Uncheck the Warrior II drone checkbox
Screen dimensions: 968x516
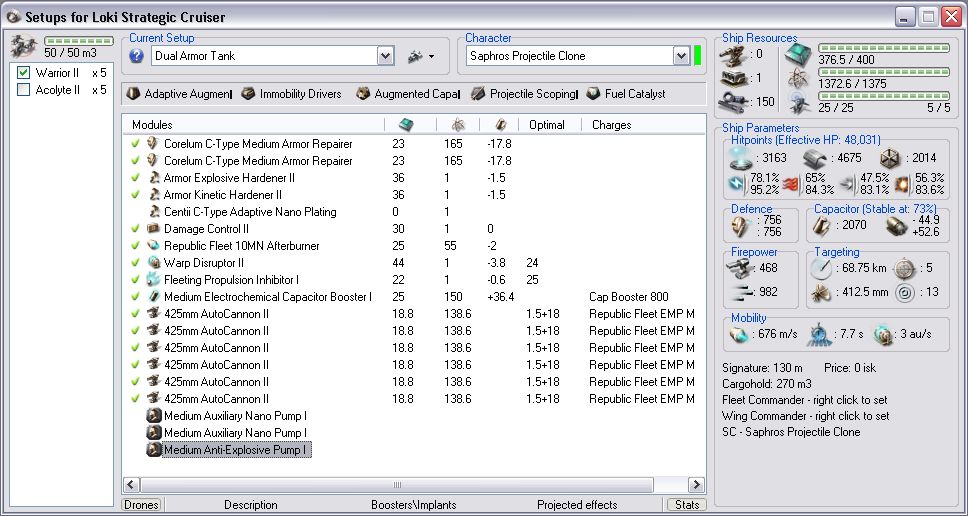(x=24, y=73)
